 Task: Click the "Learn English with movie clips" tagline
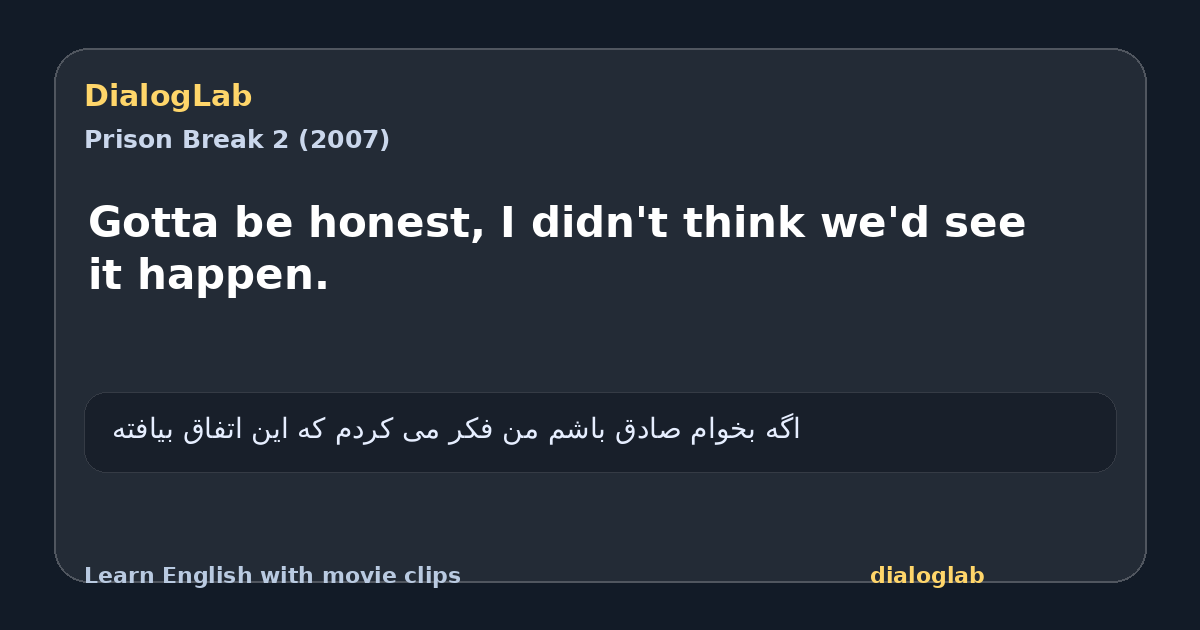272,576
